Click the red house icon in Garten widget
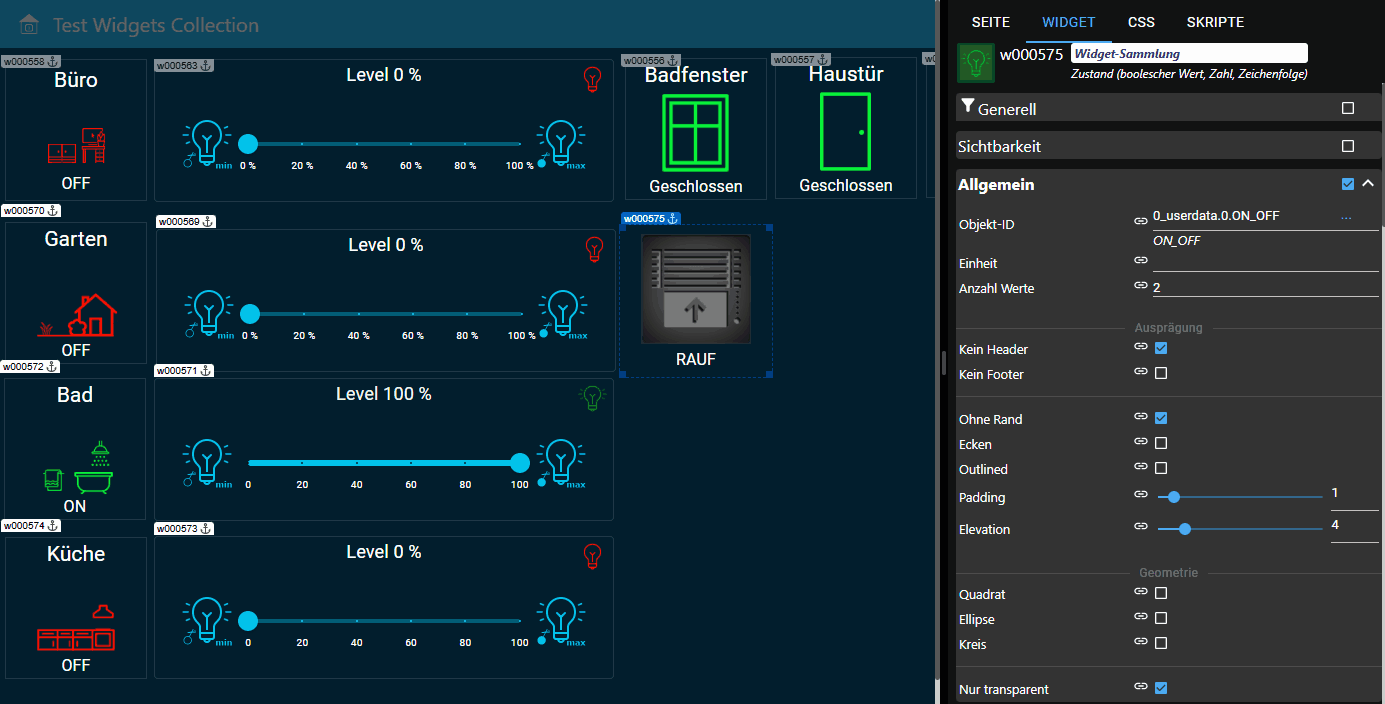Image resolution: width=1385 pixels, height=704 pixels. point(76,315)
